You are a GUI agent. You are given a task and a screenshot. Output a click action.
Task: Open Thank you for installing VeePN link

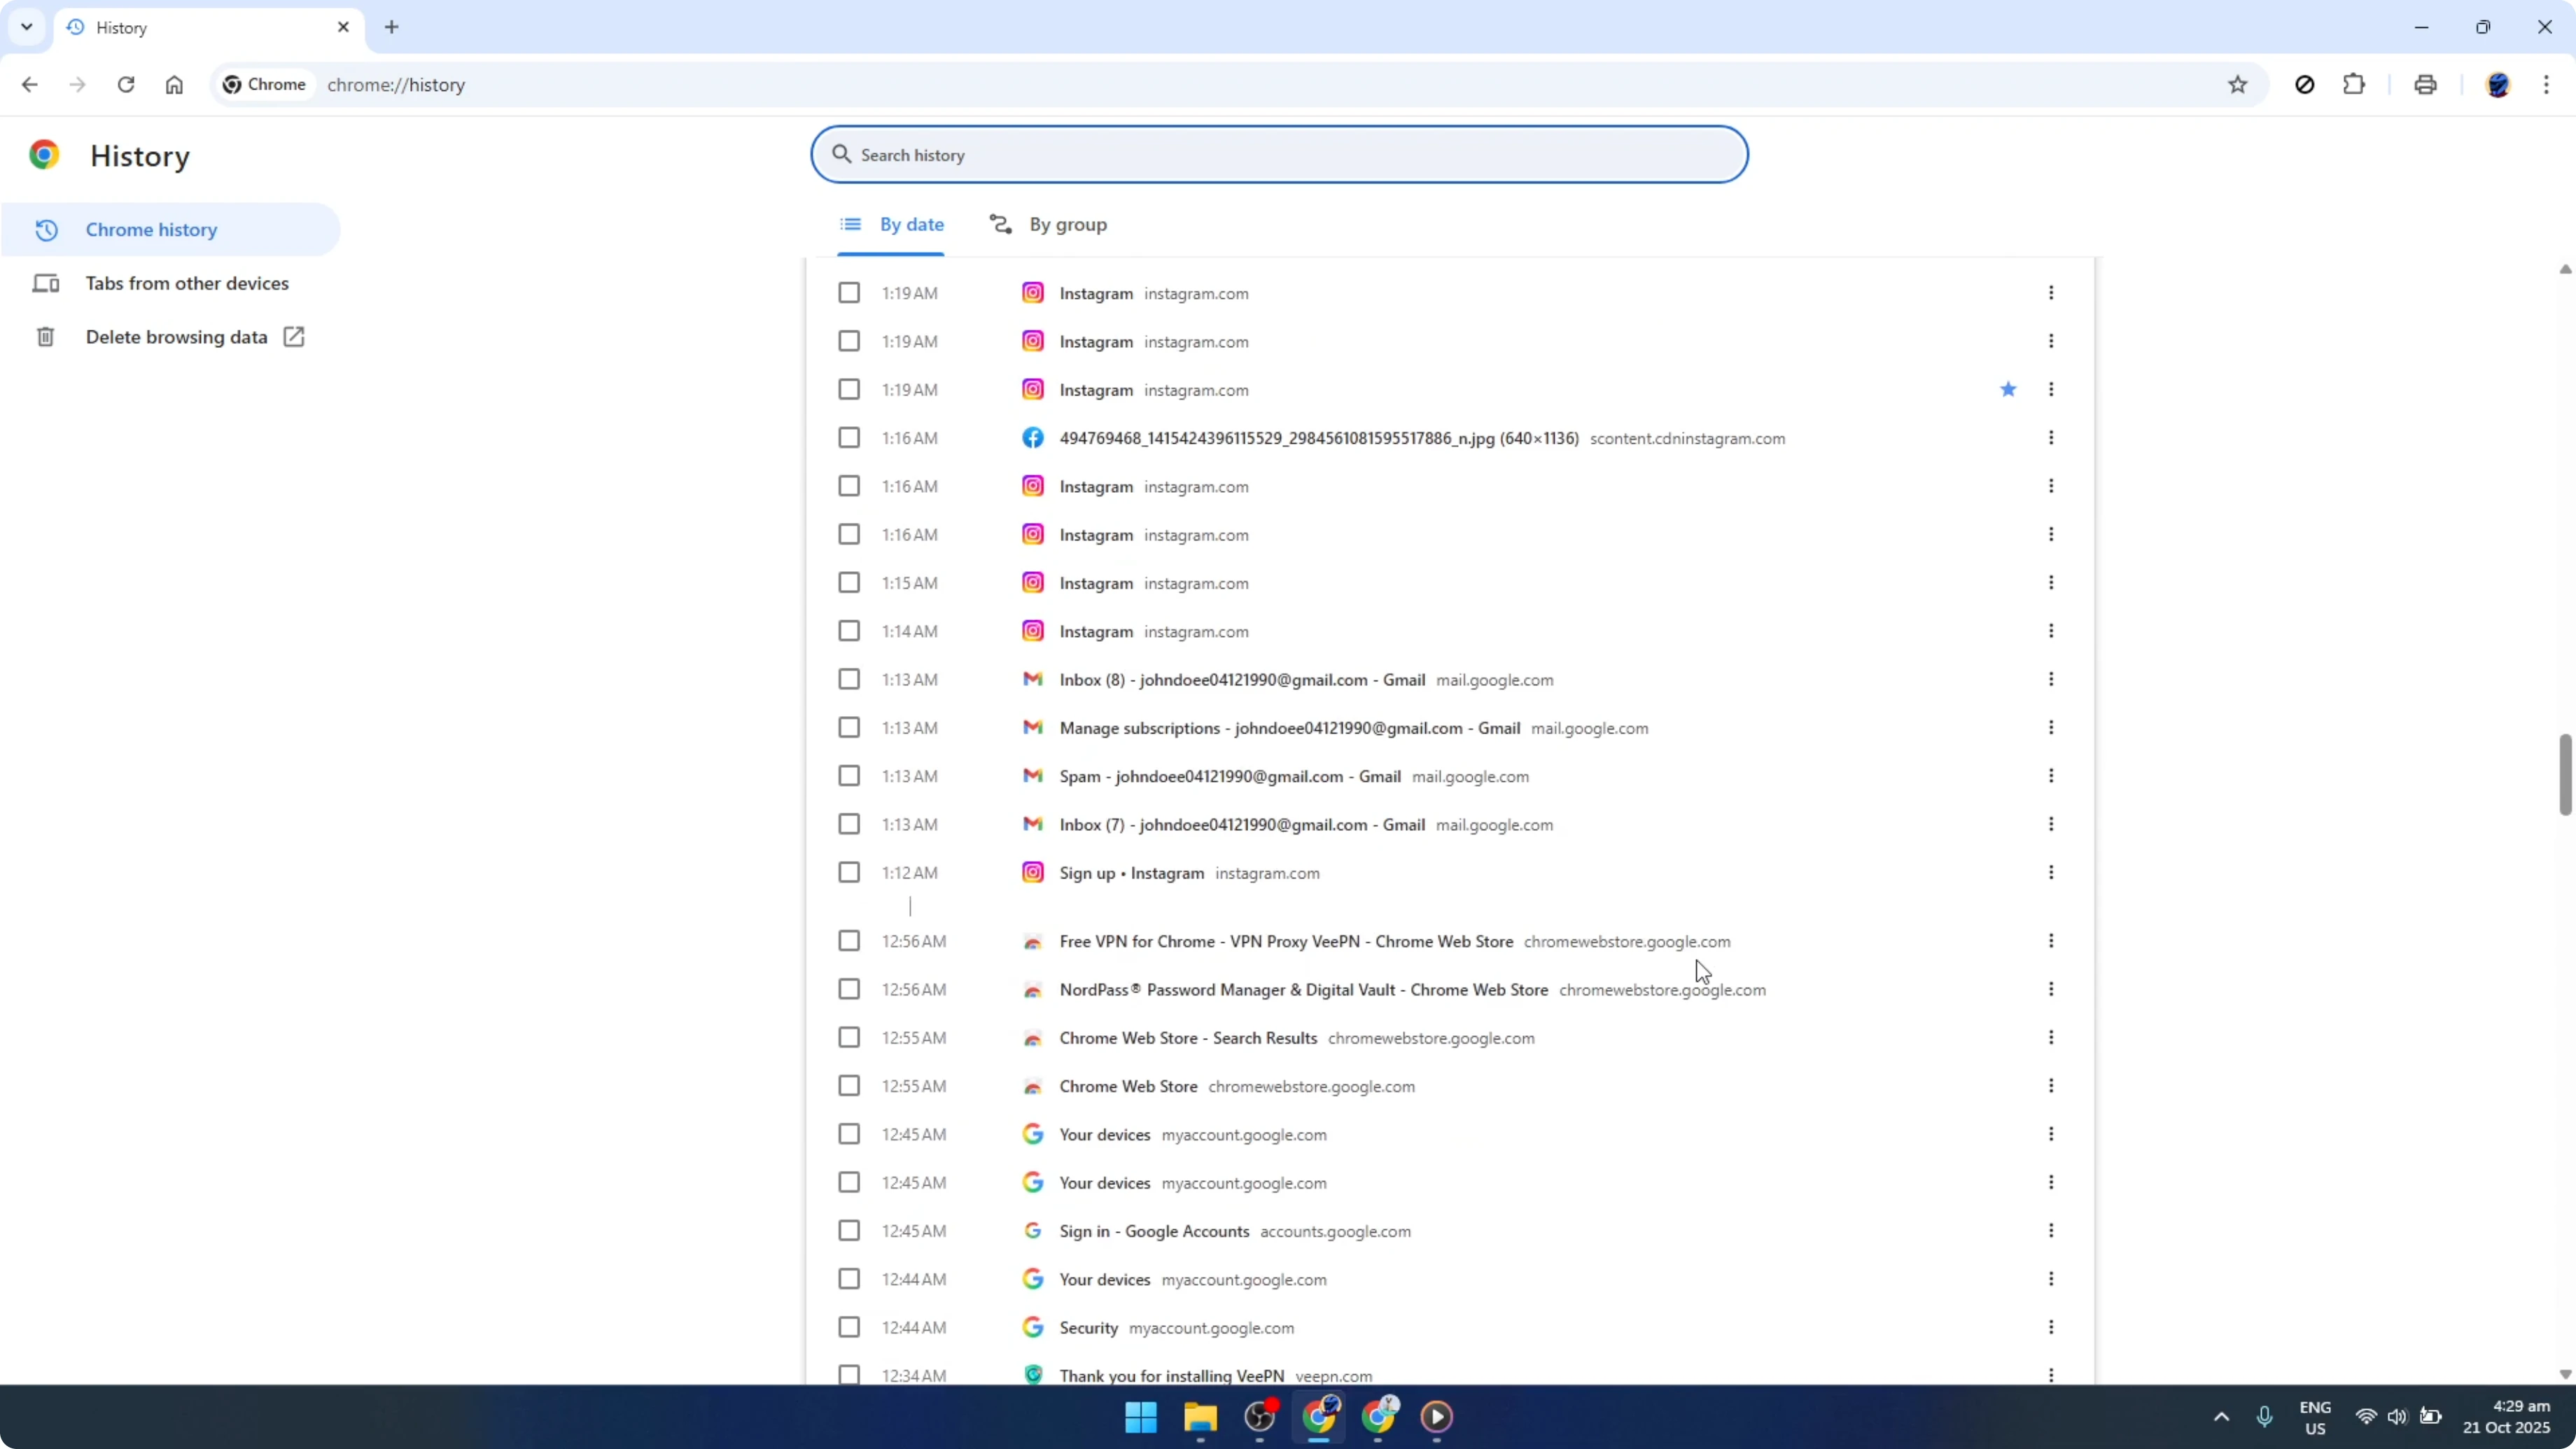(1171, 1376)
